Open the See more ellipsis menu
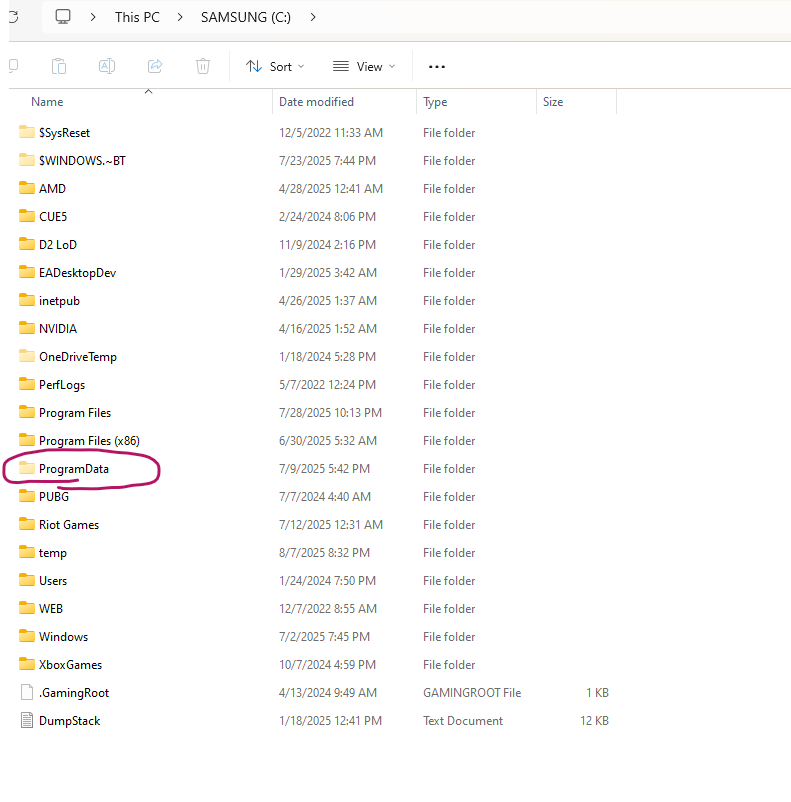 [x=436, y=66]
